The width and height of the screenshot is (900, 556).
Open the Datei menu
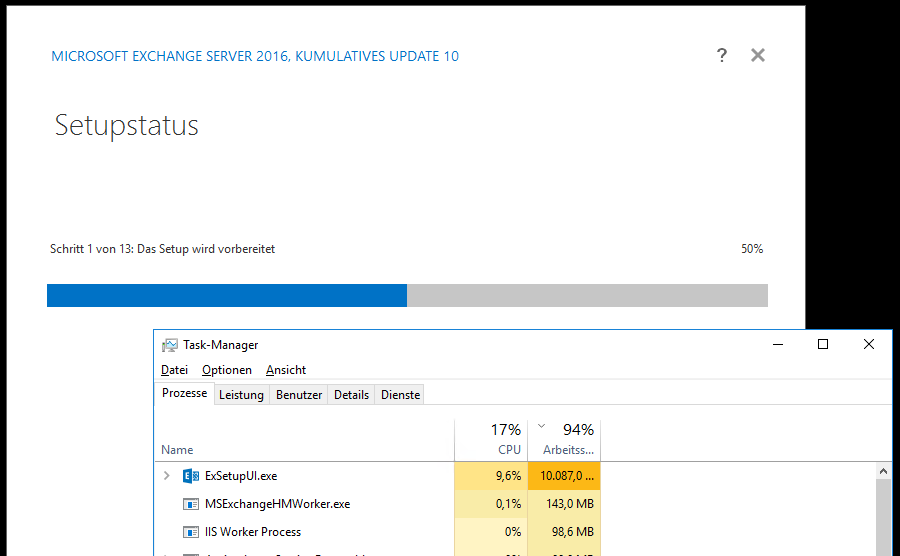click(x=174, y=370)
